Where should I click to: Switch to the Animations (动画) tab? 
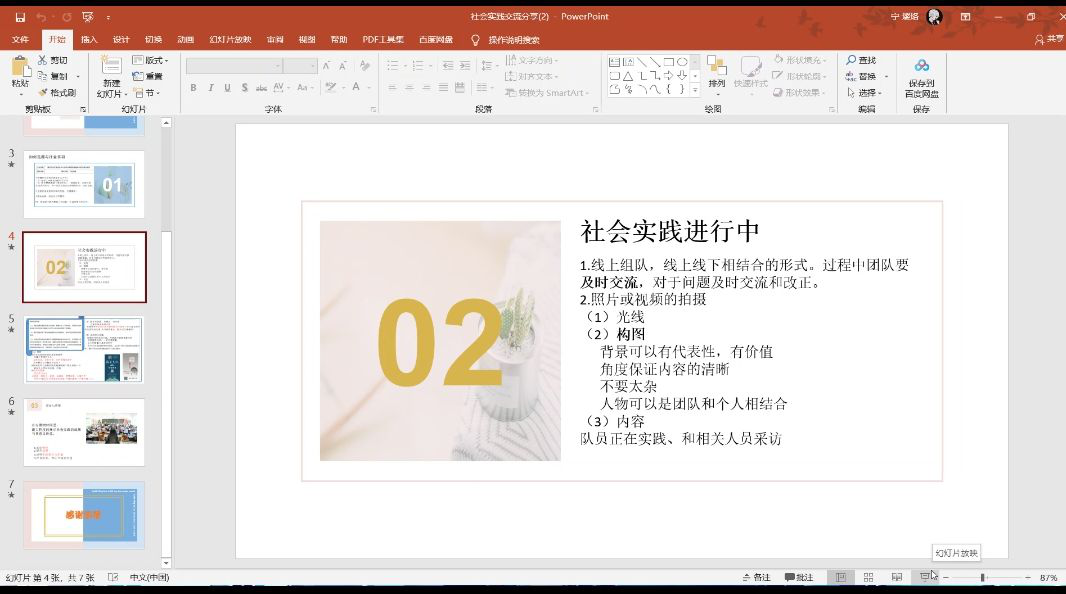tap(185, 39)
